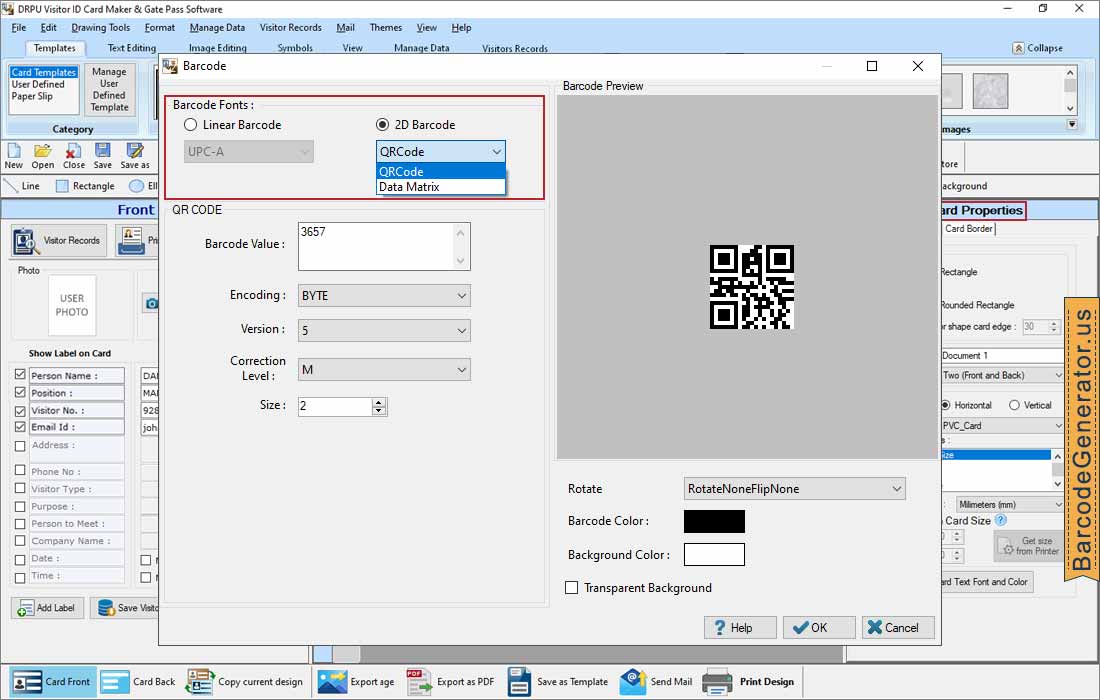Switch to the Symbols ribbon tab
Screen dimensions: 1100x700
295,48
